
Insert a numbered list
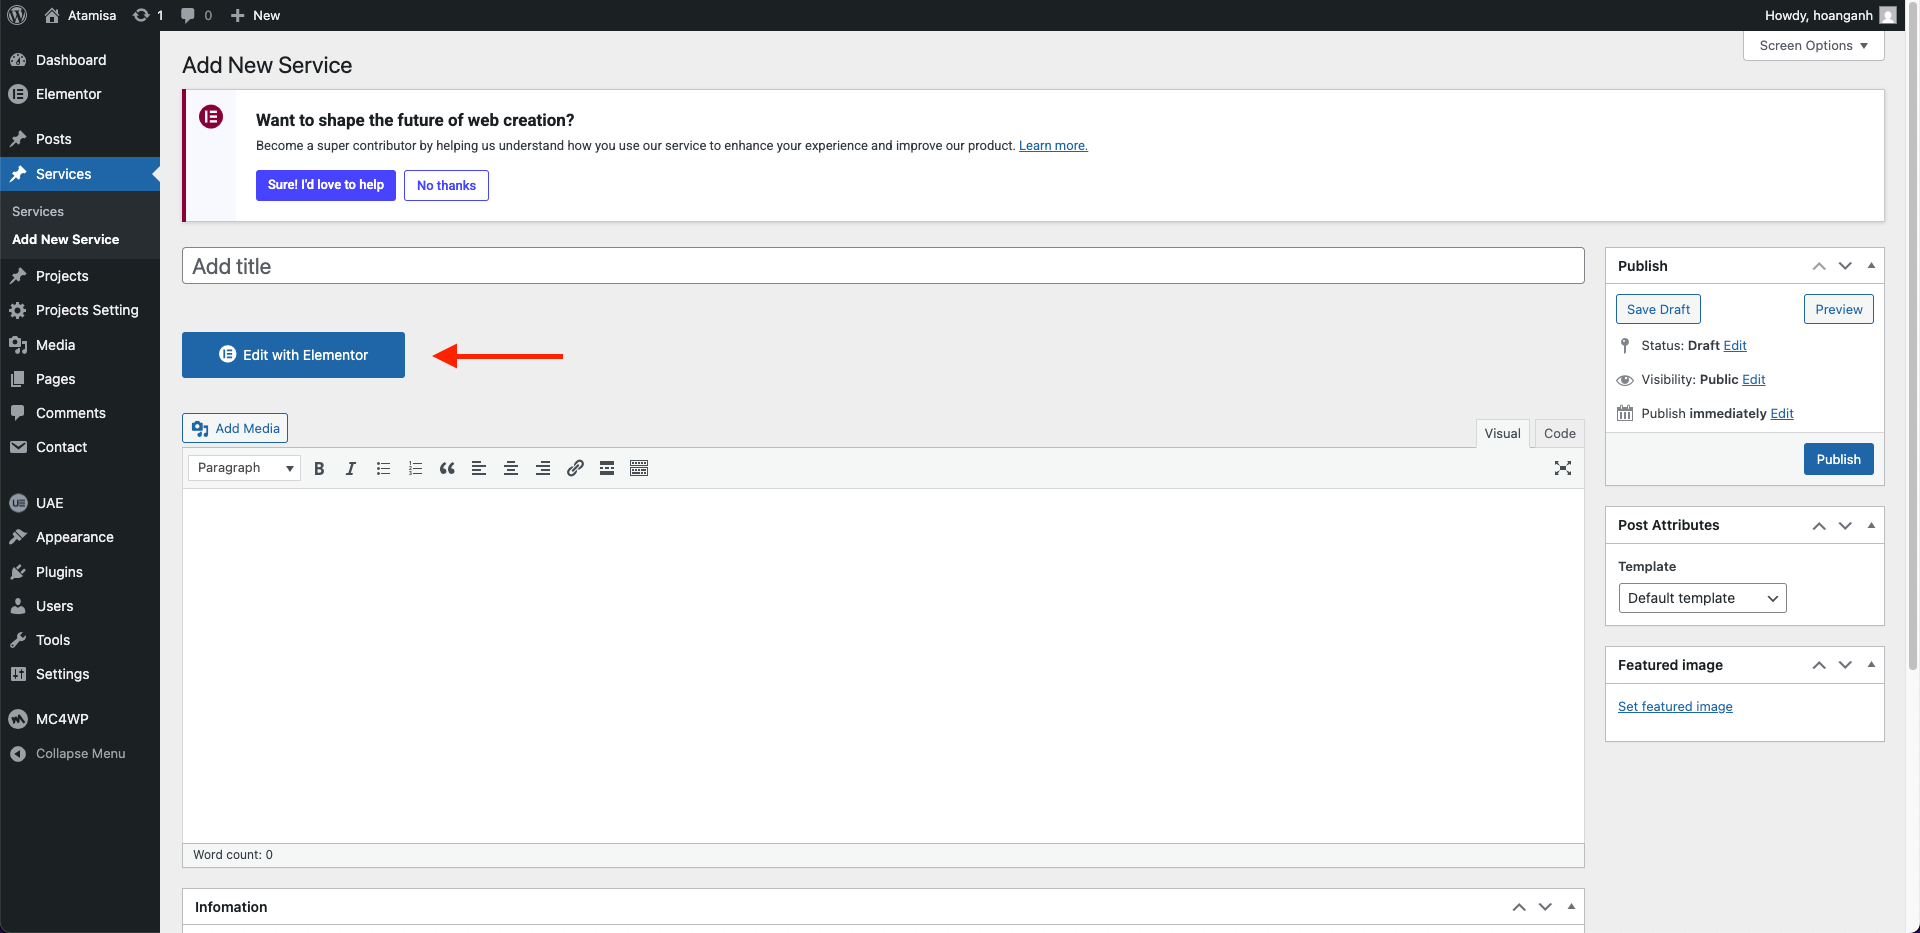point(415,468)
